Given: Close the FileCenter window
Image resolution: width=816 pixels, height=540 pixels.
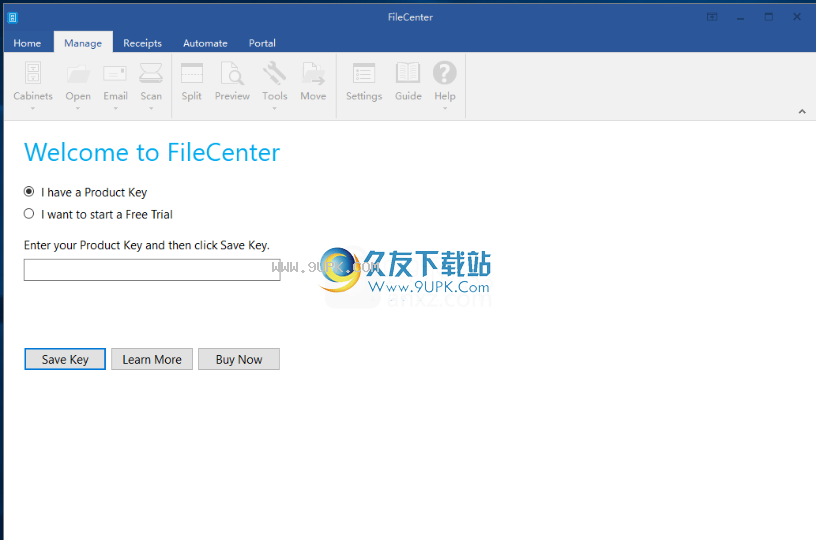Looking at the screenshot, I should coord(797,17).
